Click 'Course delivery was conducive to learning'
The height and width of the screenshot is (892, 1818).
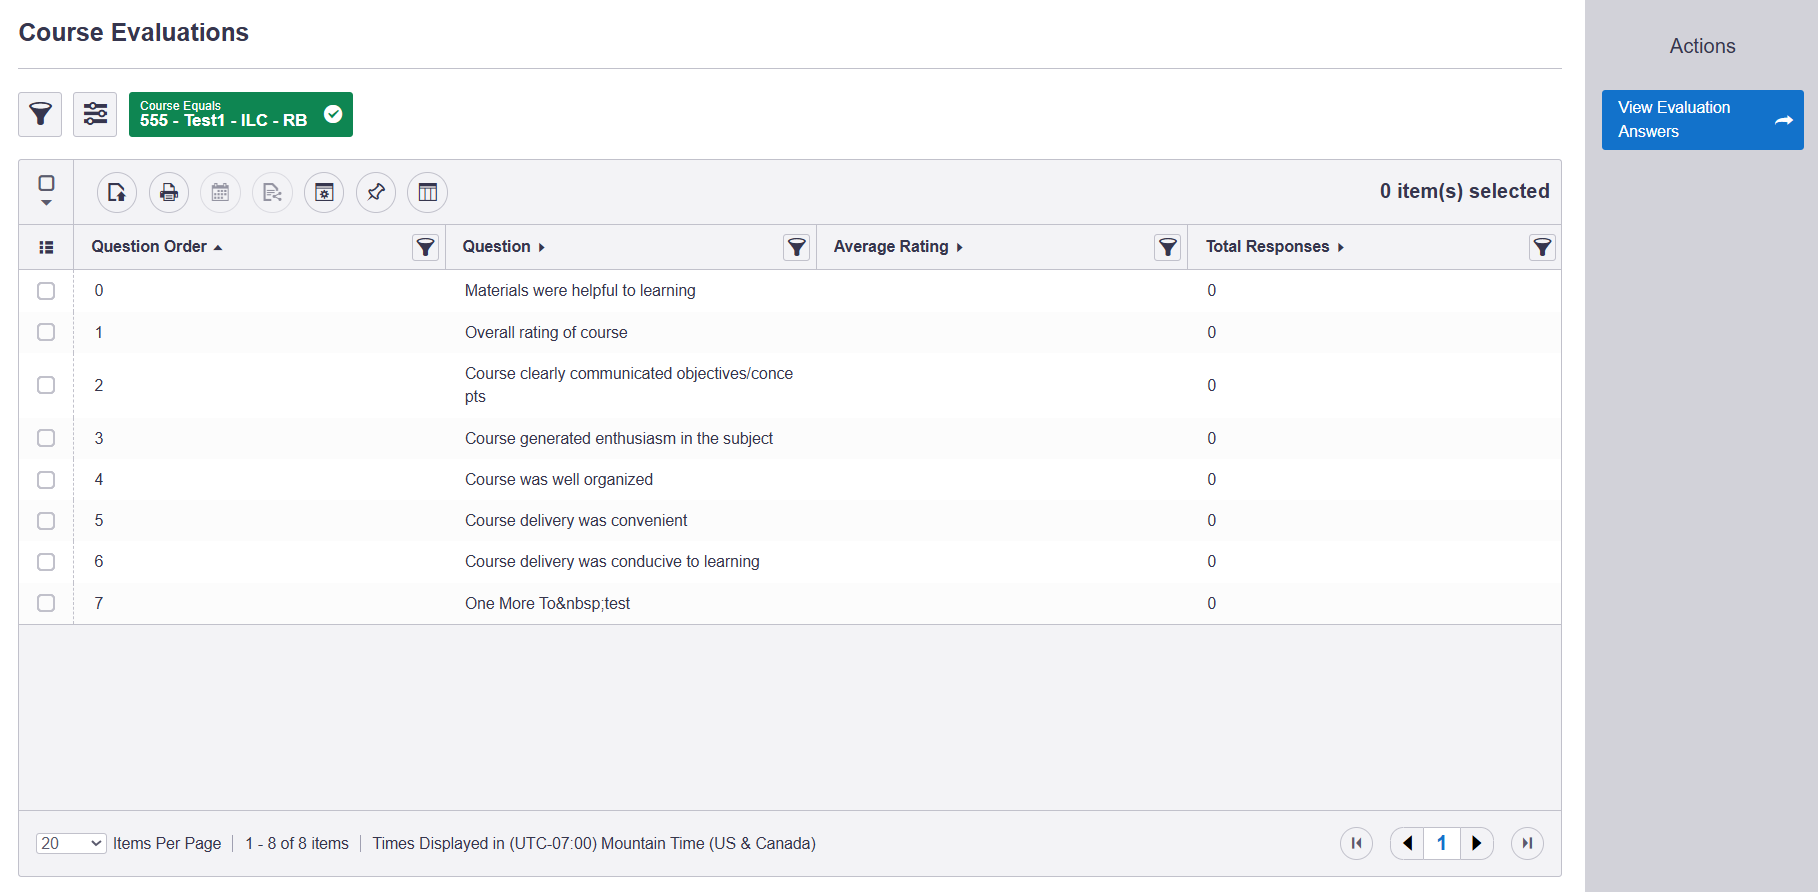point(612,562)
